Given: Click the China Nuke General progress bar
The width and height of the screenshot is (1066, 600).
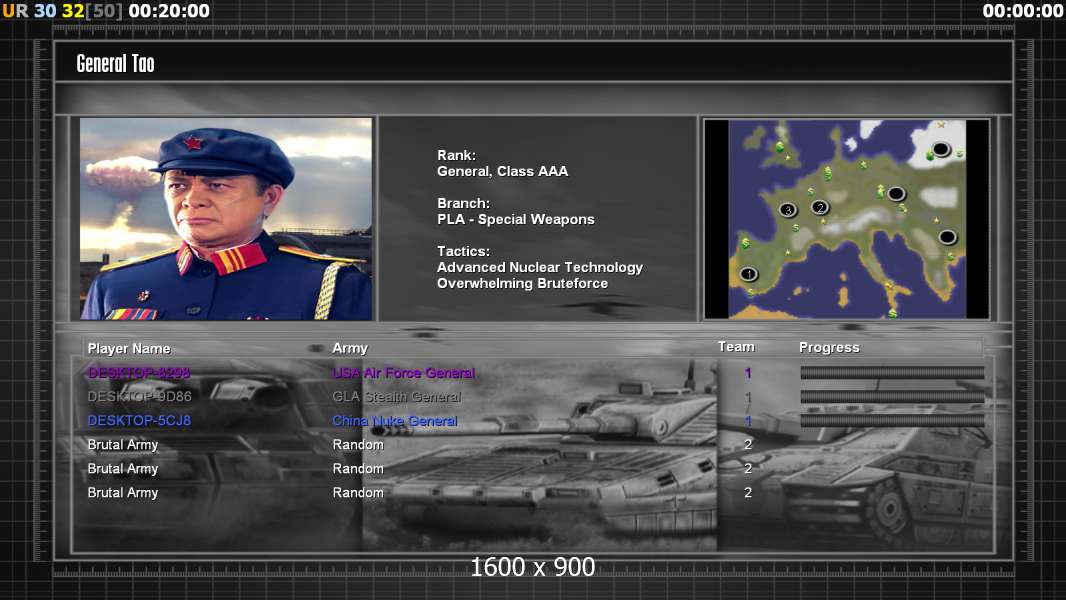Looking at the screenshot, I should [x=892, y=421].
